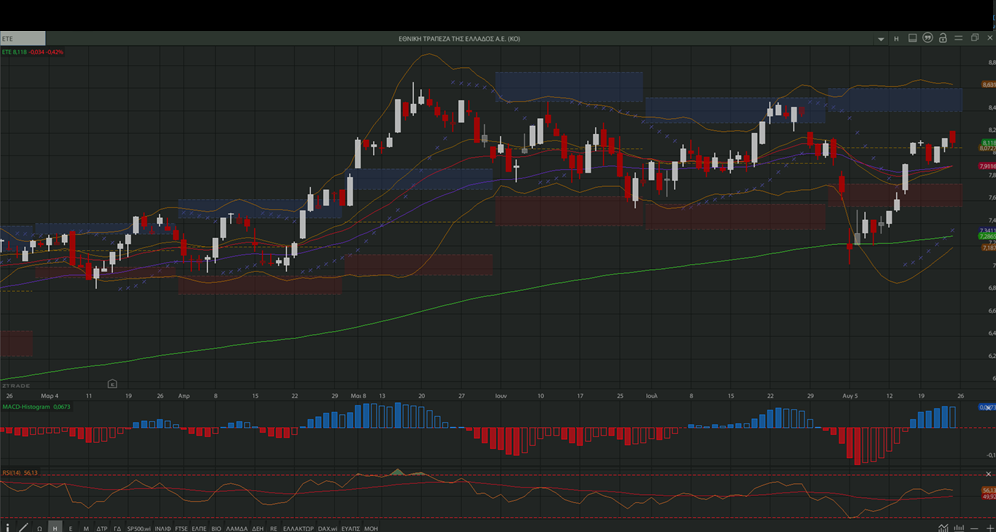Click the information 'i' icon in bottom toolbar

tap(8, 528)
